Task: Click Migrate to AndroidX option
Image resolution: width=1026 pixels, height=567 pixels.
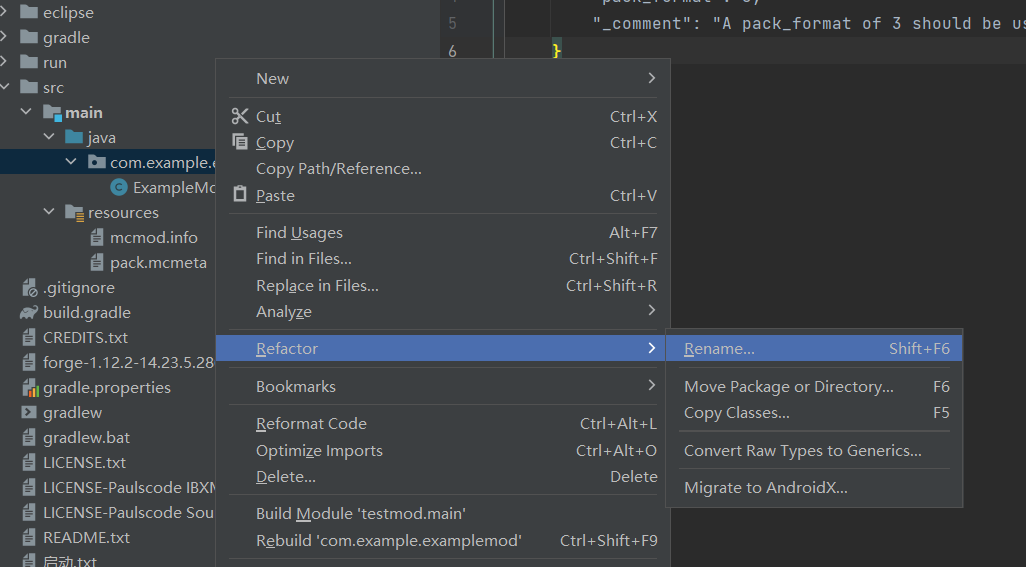Action: pyautogui.click(x=765, y=488)
